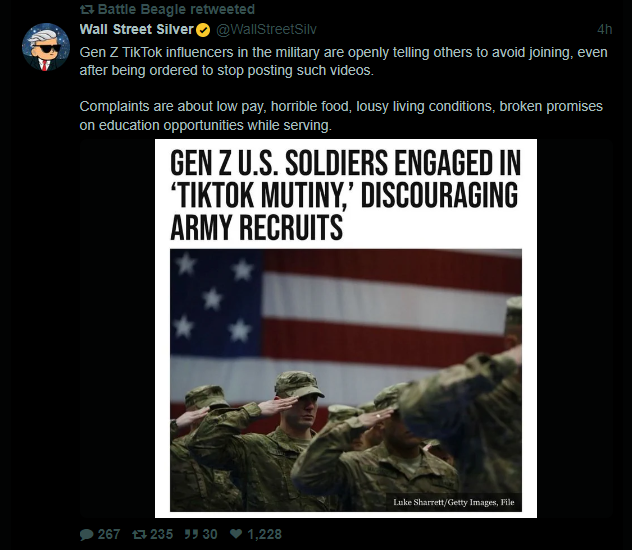Like the tweet with the heart icon
The height and width of the screenshot is (550, 632).
click(x=237, y=535)
